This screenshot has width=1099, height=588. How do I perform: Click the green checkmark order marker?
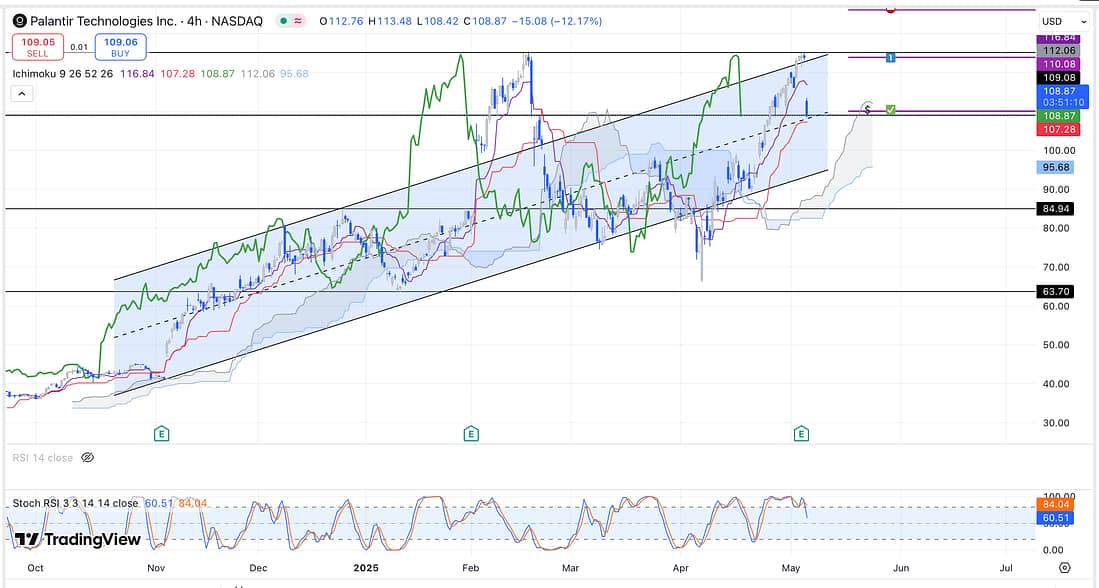coord(891,109)
